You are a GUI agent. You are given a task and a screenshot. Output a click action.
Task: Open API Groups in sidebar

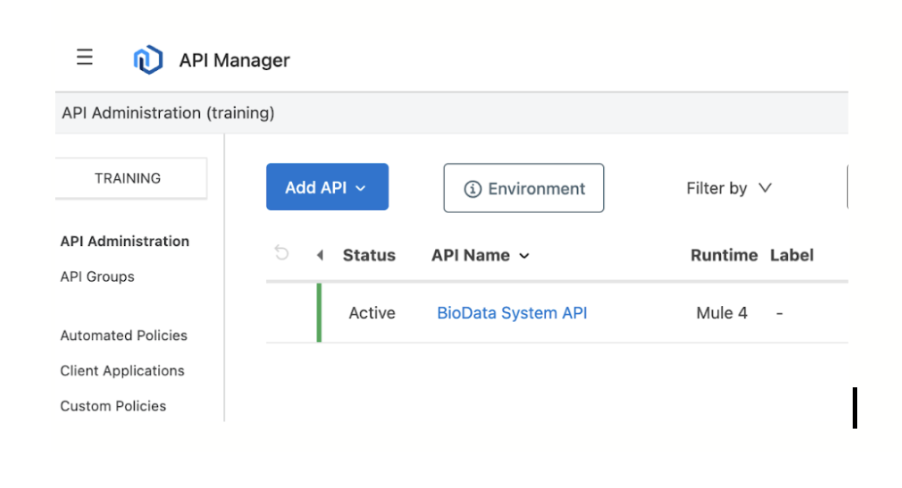click(97, 277)
